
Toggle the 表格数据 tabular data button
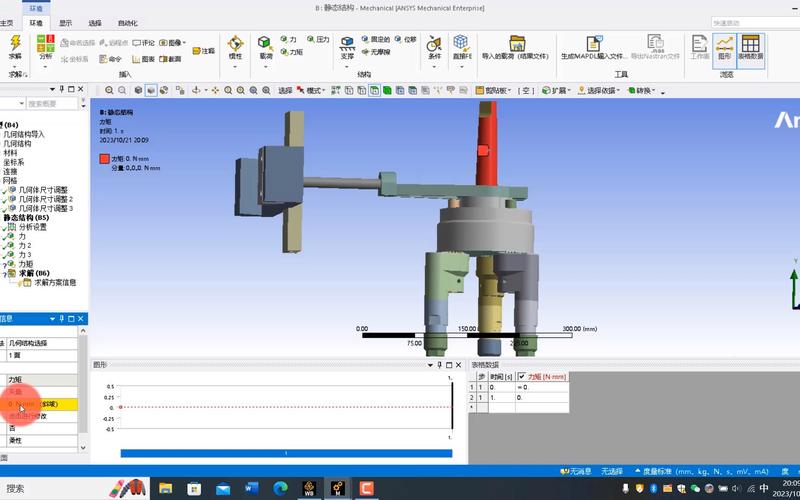click(x=751, y=51)
